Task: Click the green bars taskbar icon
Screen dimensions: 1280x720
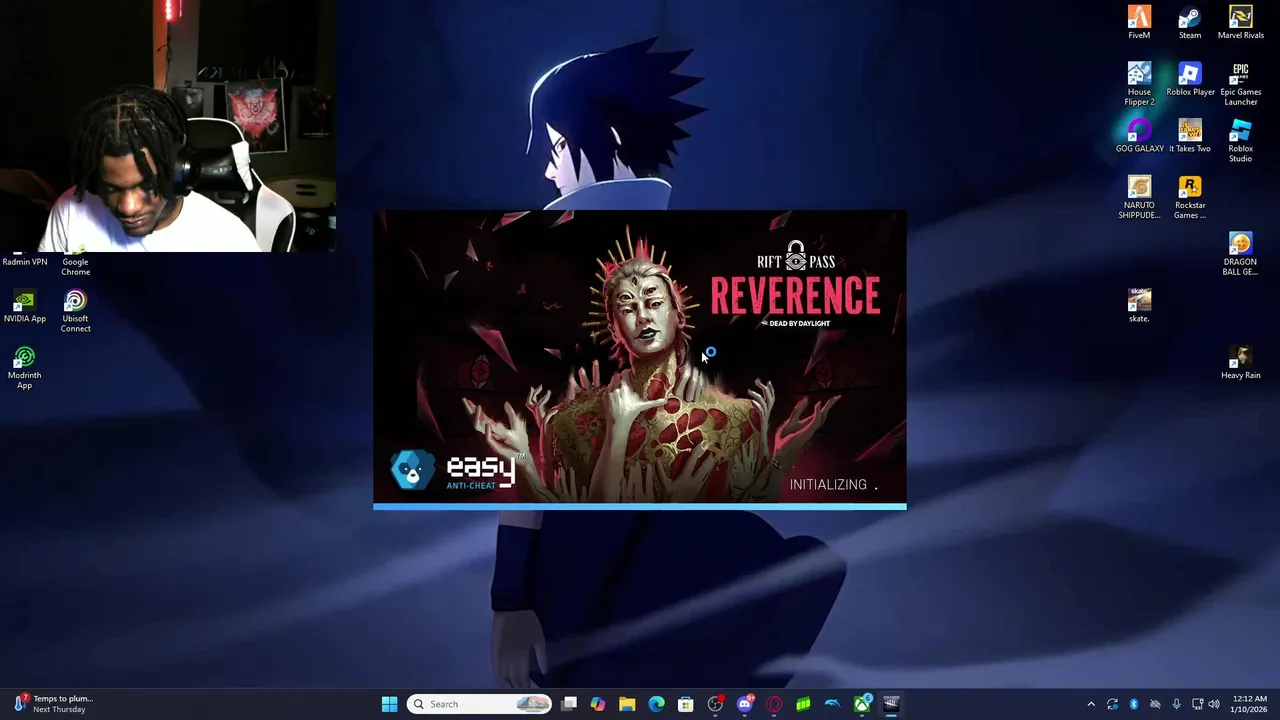Action: pos(803,704)
